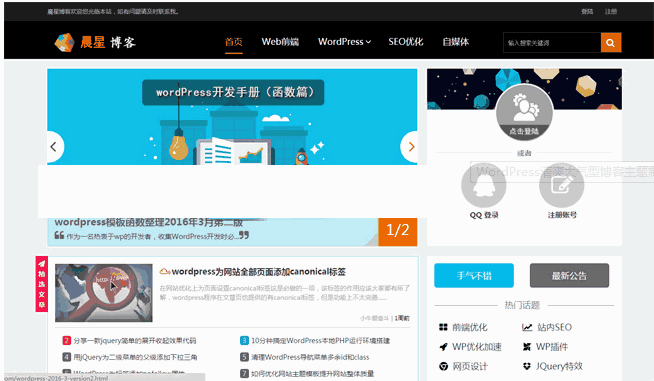Focus the search keyword input field
The height and width of the screenshot is (381, 654).
click(552, 43)
